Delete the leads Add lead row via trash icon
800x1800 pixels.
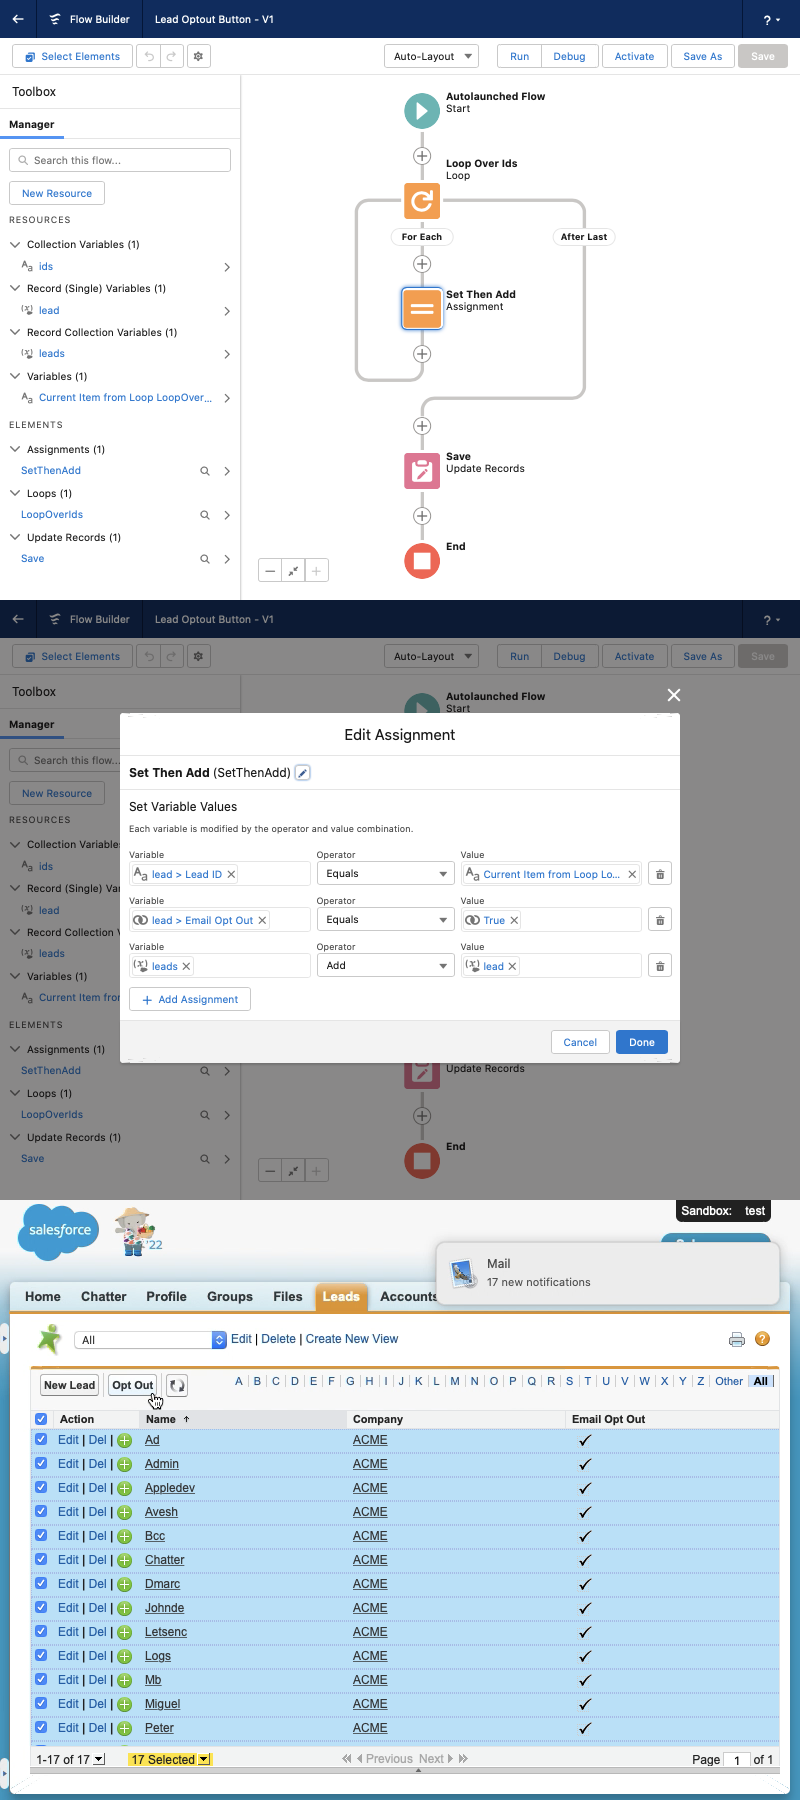coord(660,966)
